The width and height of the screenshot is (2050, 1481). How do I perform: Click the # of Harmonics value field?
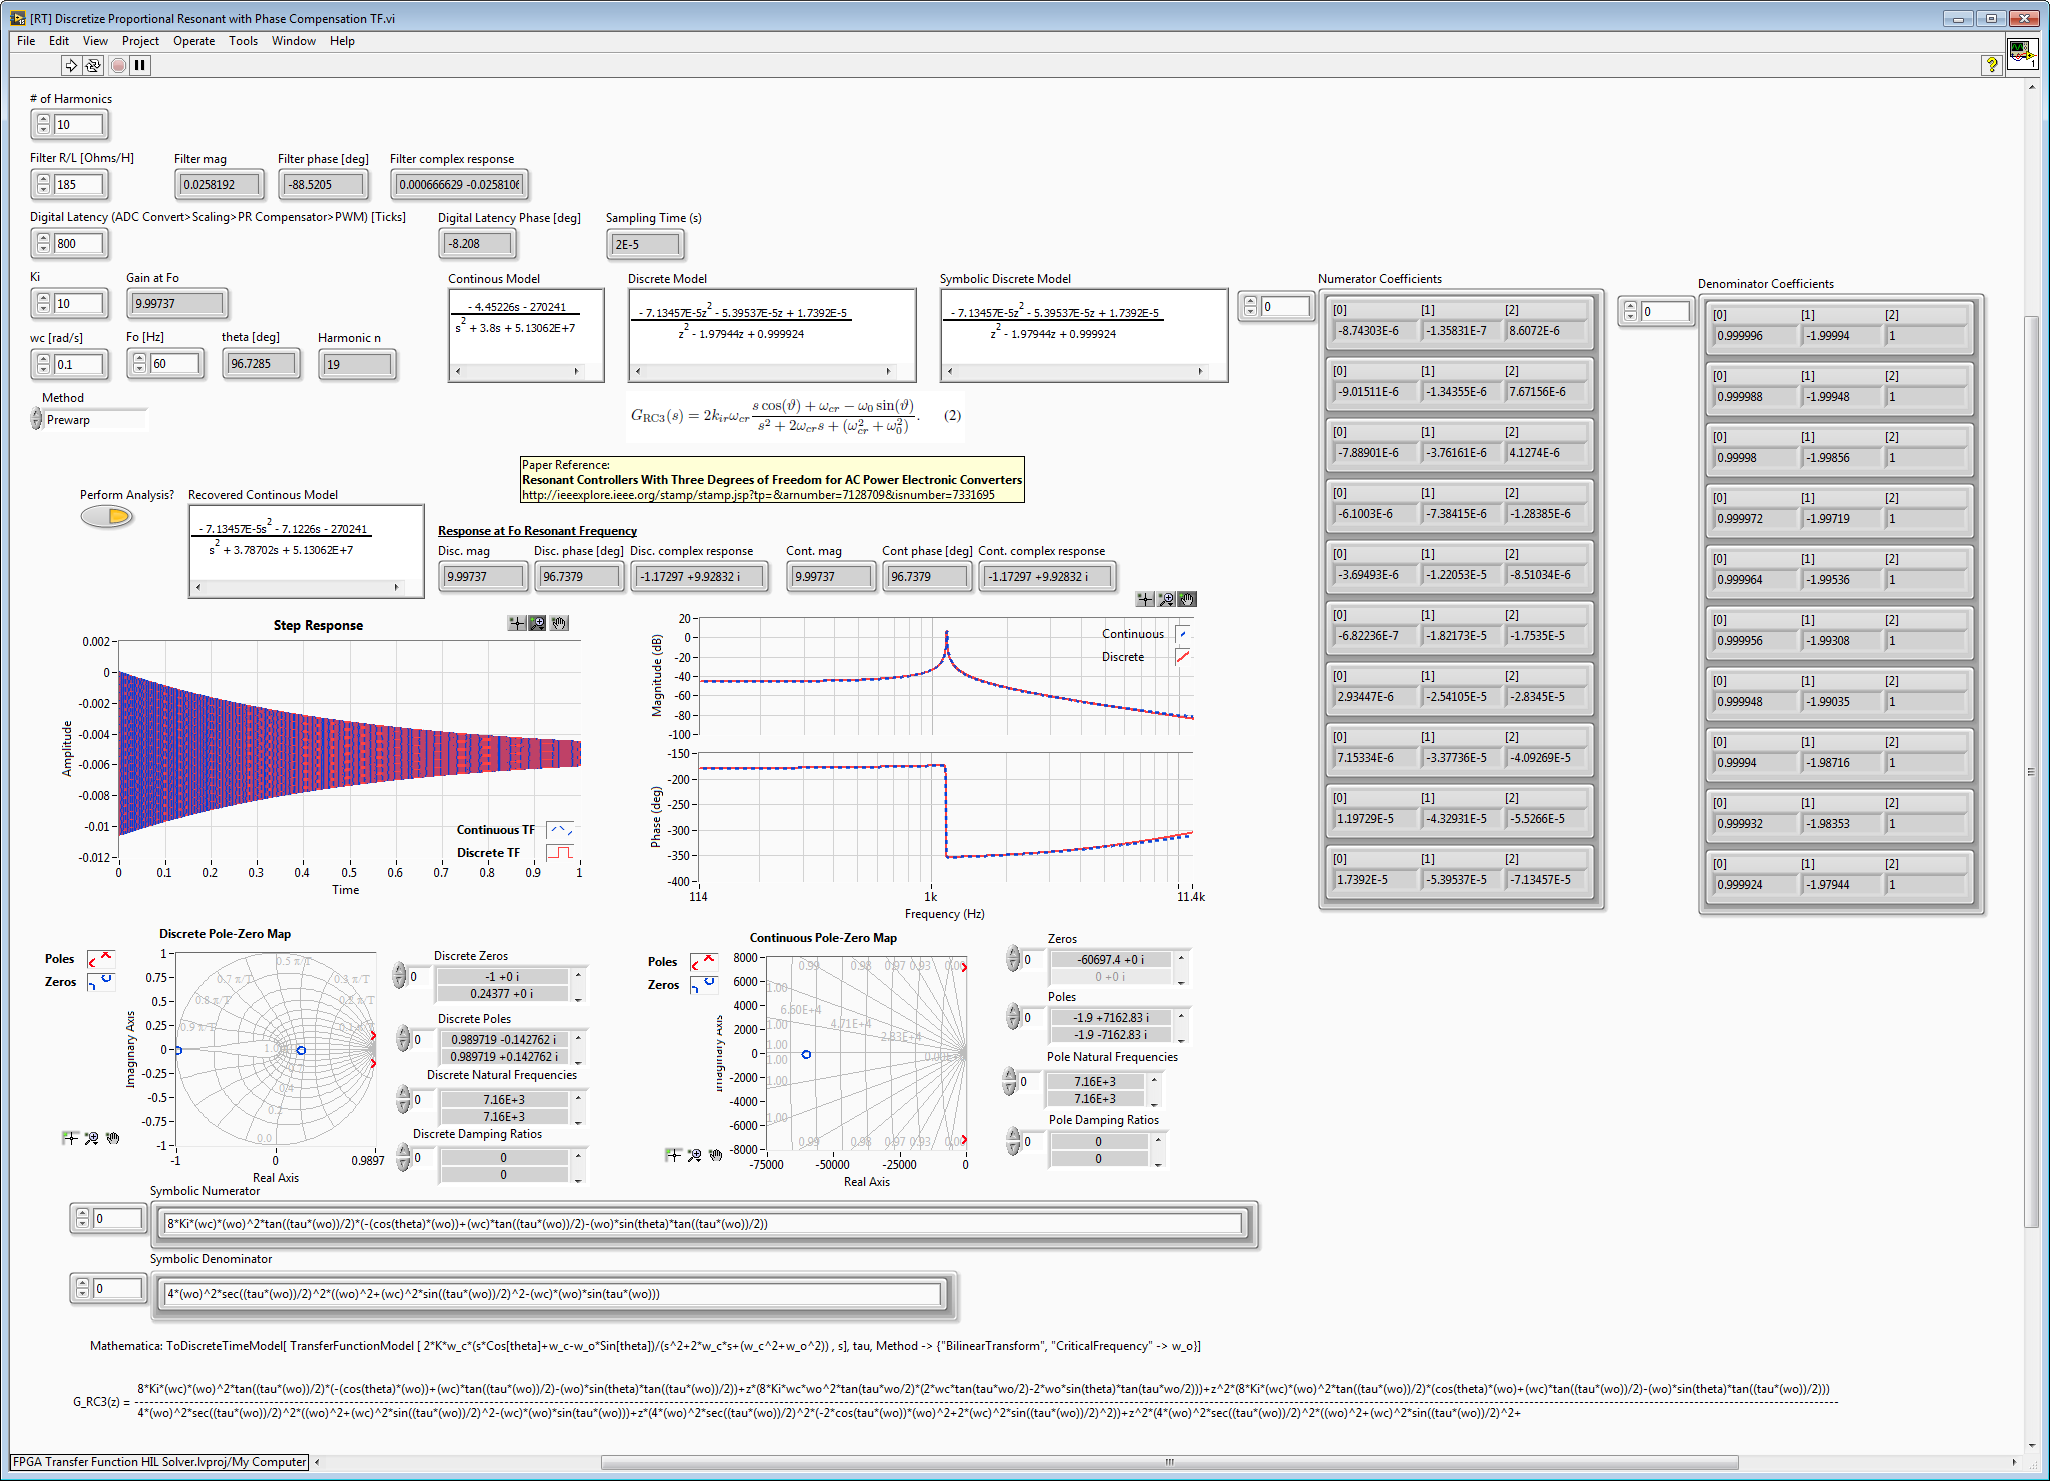tap(79, 125)
